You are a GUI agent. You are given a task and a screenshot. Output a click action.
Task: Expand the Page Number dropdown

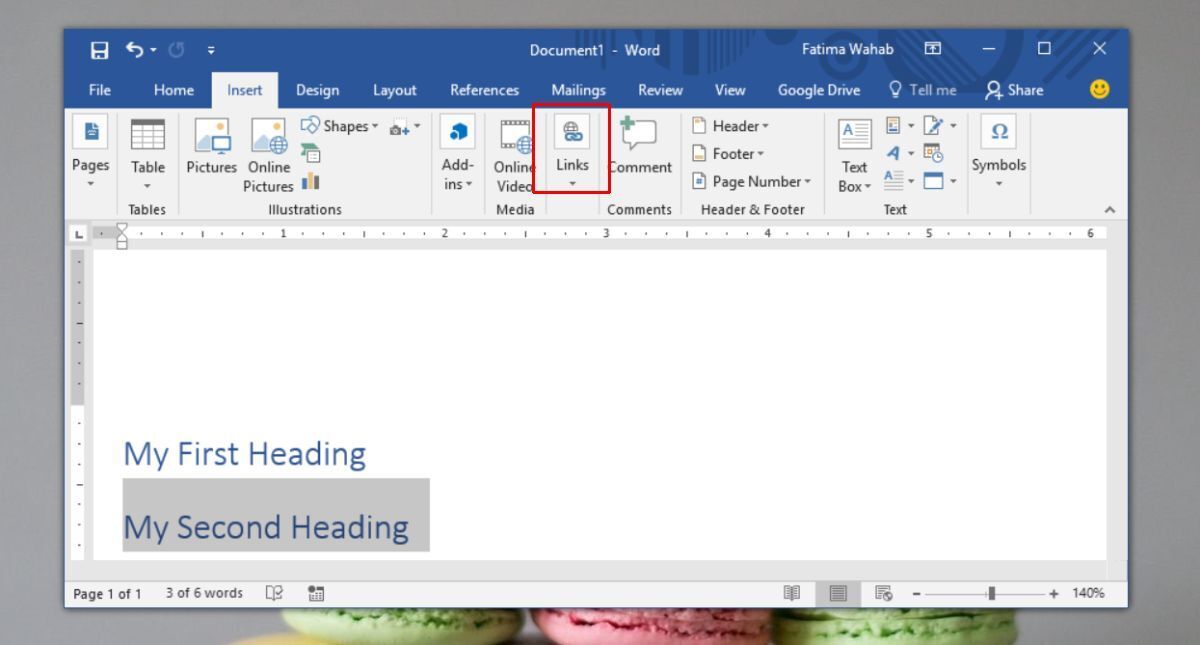753,181
